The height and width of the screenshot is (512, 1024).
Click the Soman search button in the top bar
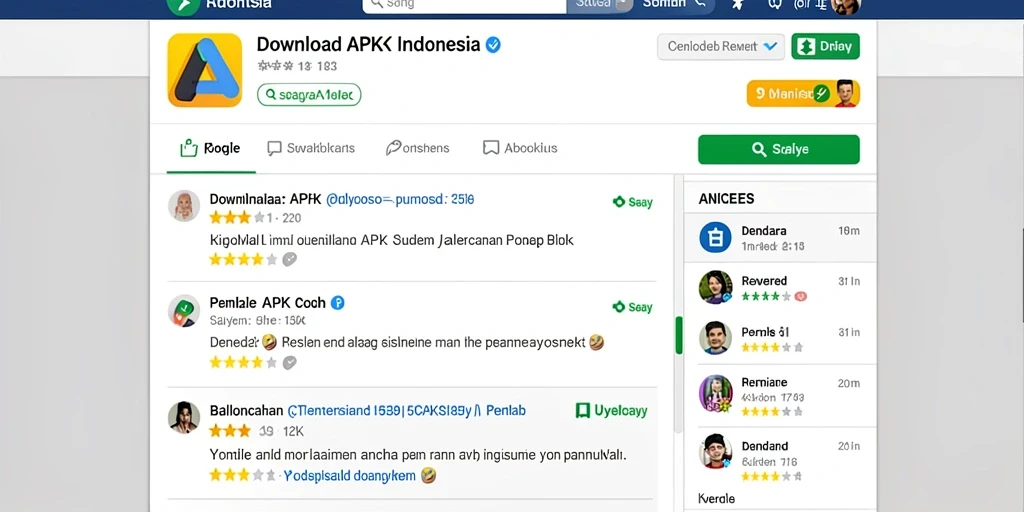[x=674, y=5]
